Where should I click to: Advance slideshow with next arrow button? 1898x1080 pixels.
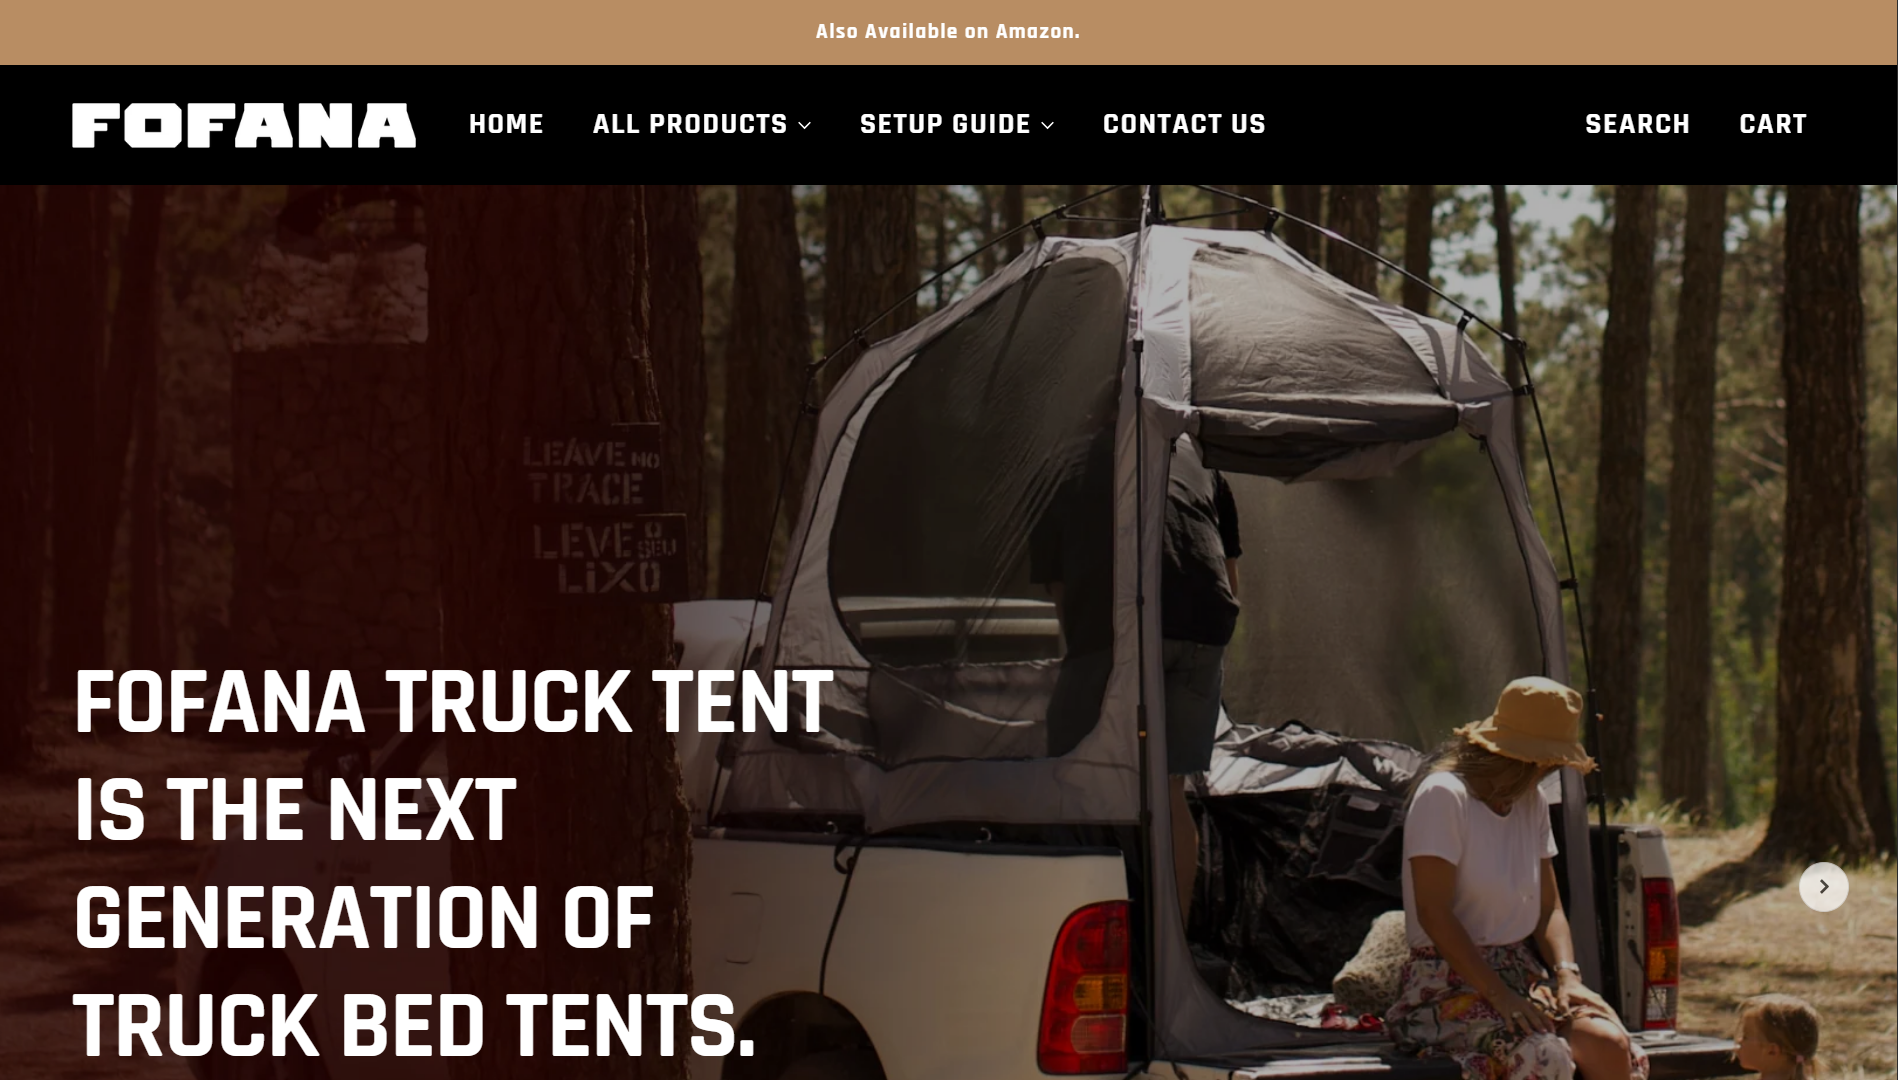[1823, 887]
